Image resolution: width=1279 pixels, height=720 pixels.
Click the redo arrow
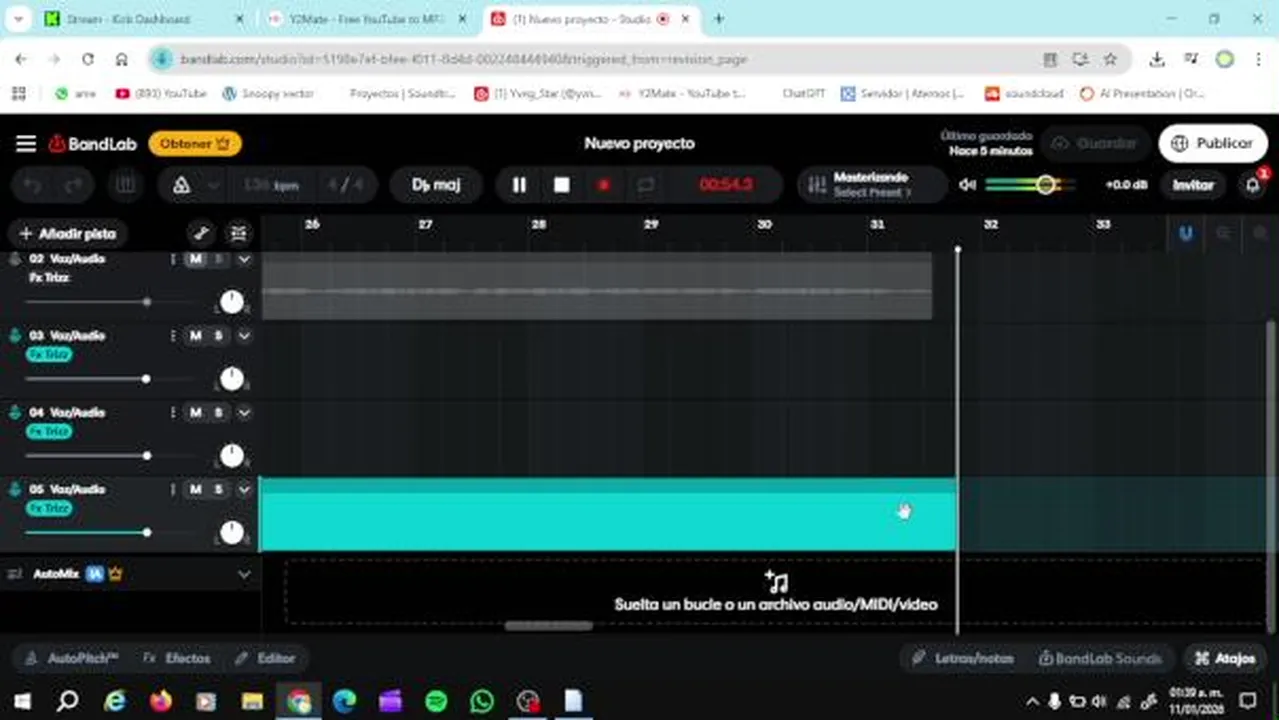pos(74,185)
